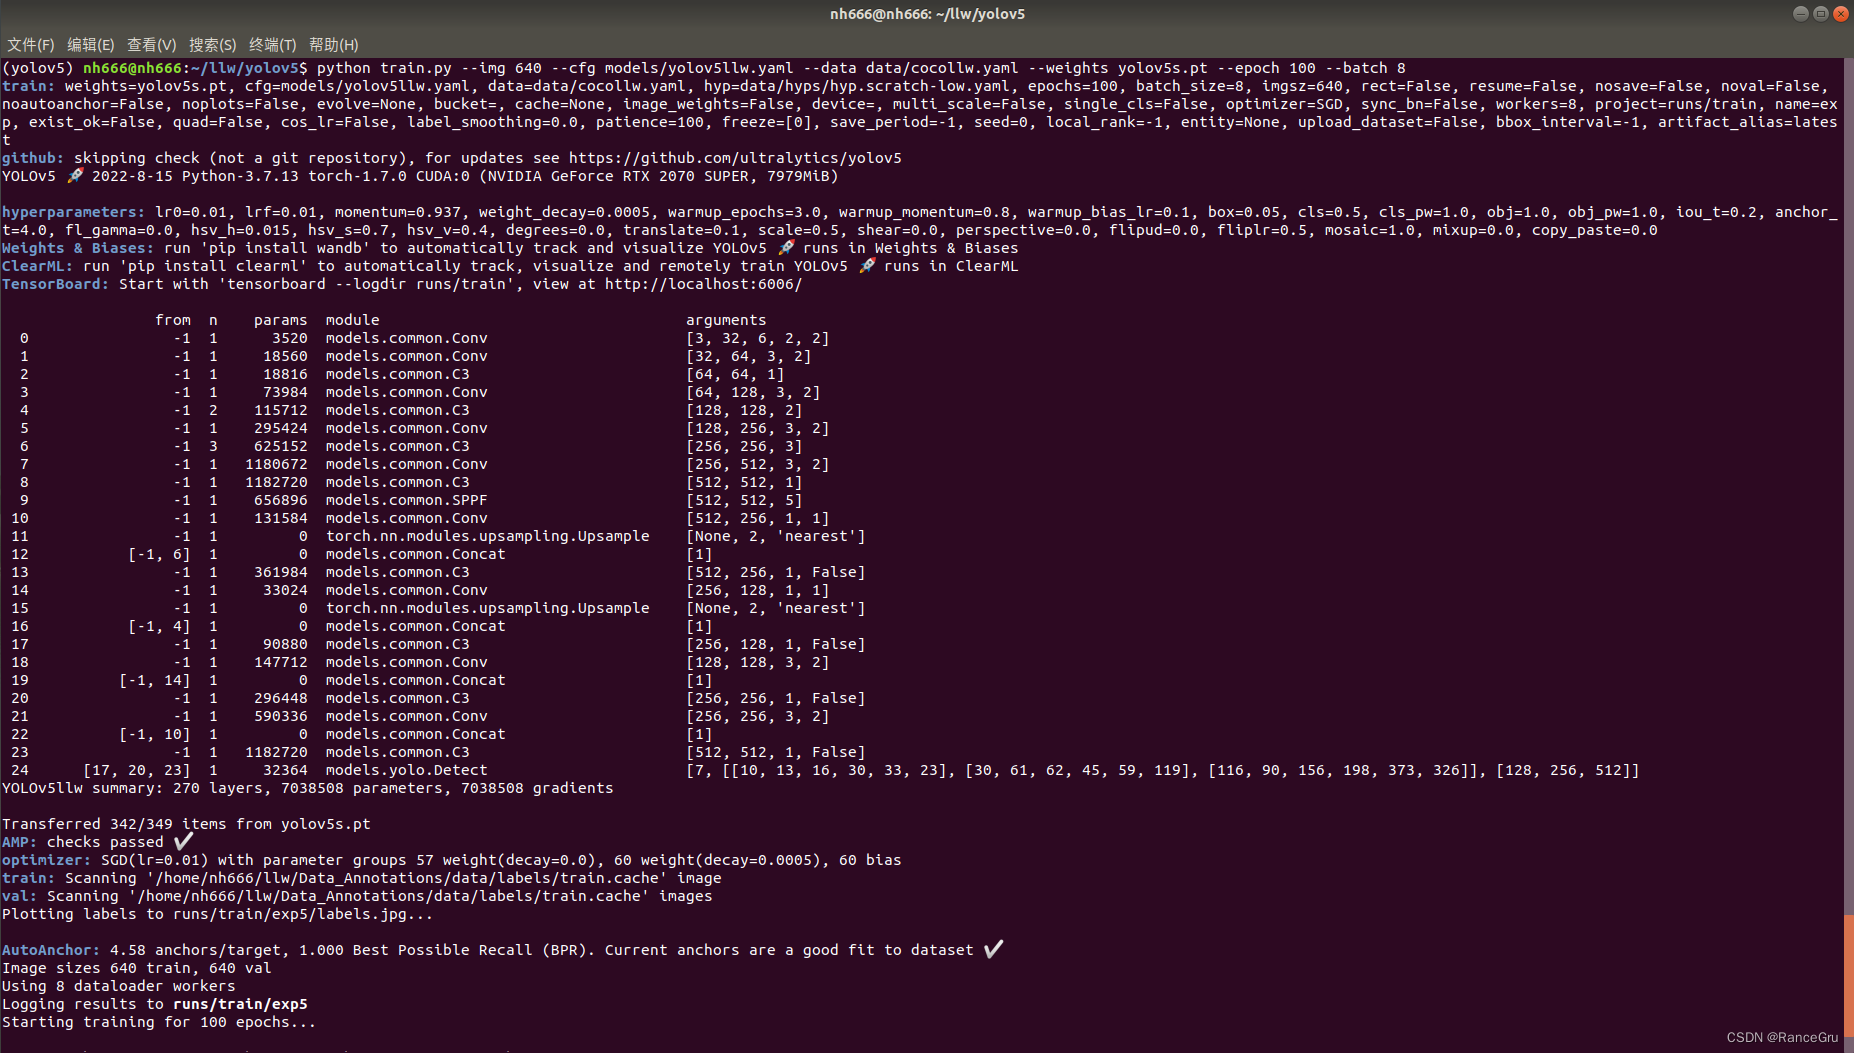Viewport: 1854px width, 1053px height.
Task: Click the 'arguments' column header
Action: click(x=726, y=320)
